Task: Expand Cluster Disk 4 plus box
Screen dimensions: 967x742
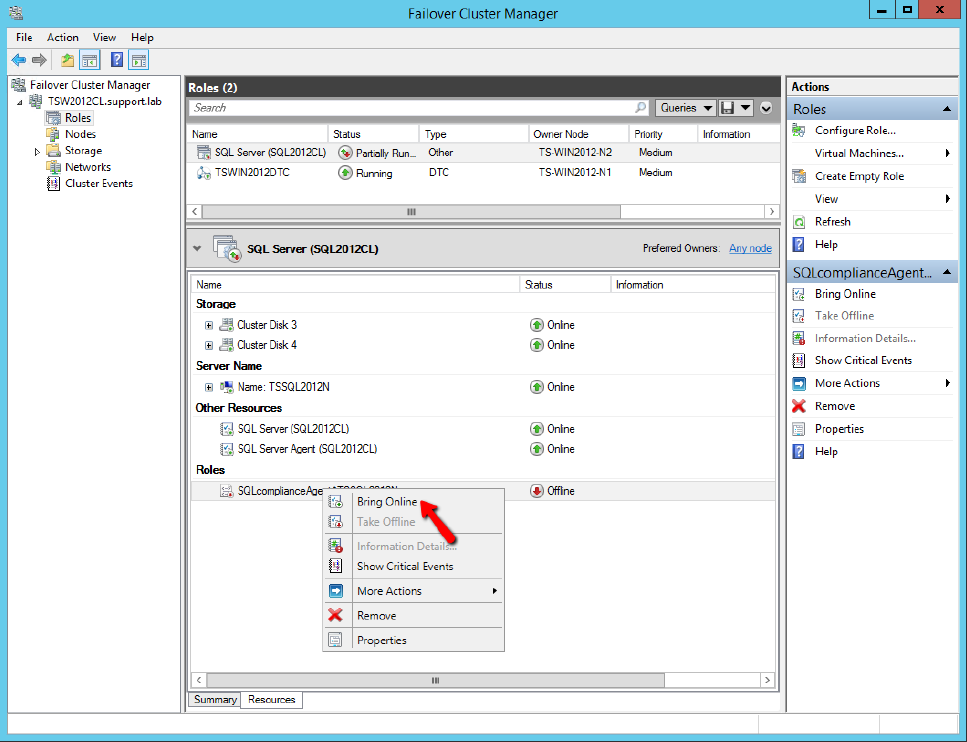Action: pos(209,345)
